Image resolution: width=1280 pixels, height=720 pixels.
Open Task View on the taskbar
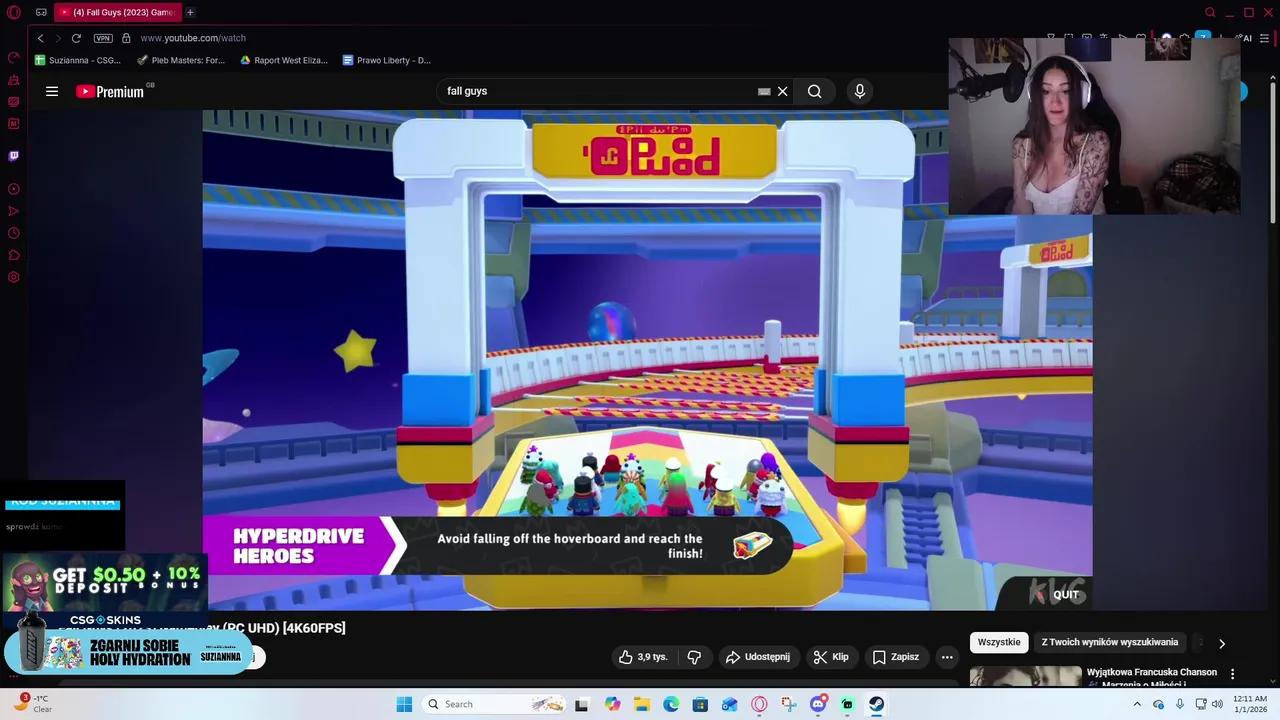point(581,704)
